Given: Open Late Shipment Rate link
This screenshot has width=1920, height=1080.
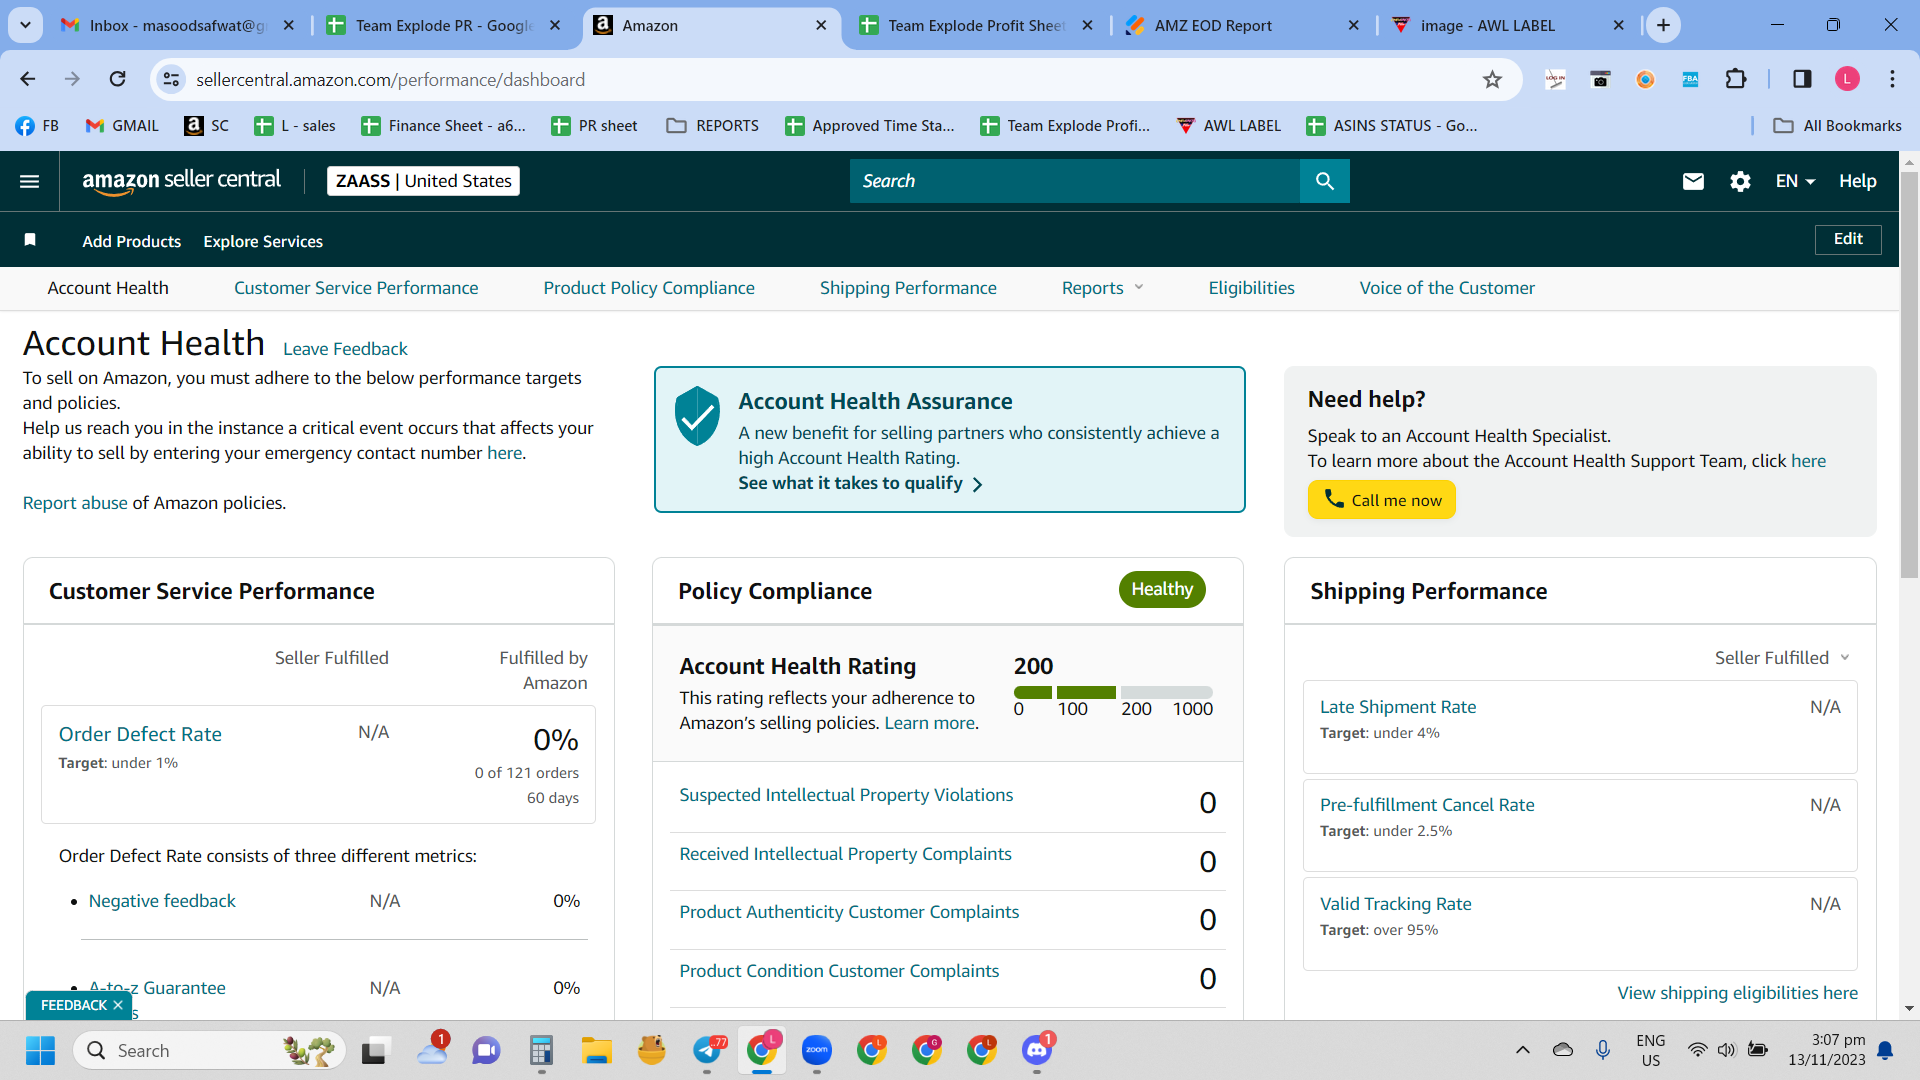Looking at the screenshot, I should pyautogui.click(x=1398, y=707).
